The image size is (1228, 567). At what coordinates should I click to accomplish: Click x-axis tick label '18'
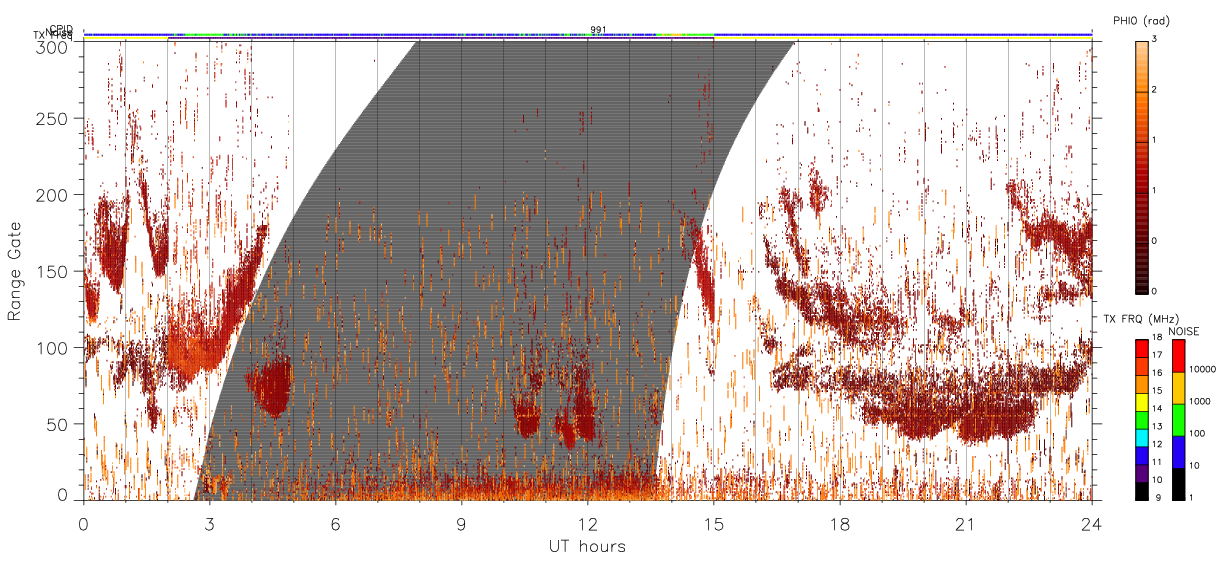[839, 522]
